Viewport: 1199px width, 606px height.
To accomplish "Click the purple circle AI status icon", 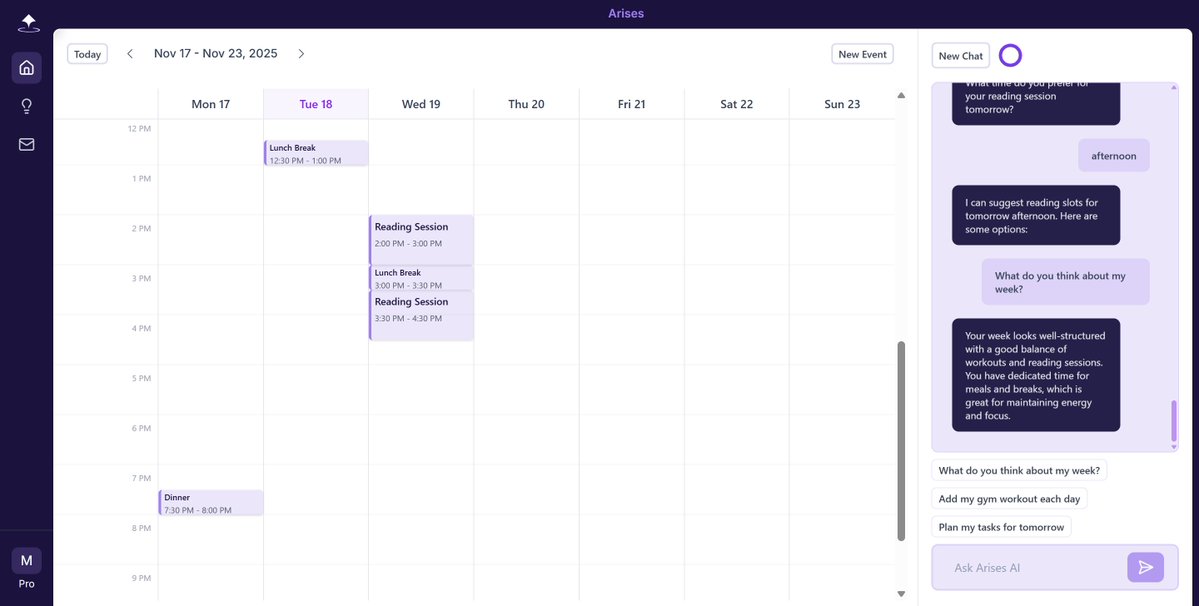I will click(x=1010, y=55).
